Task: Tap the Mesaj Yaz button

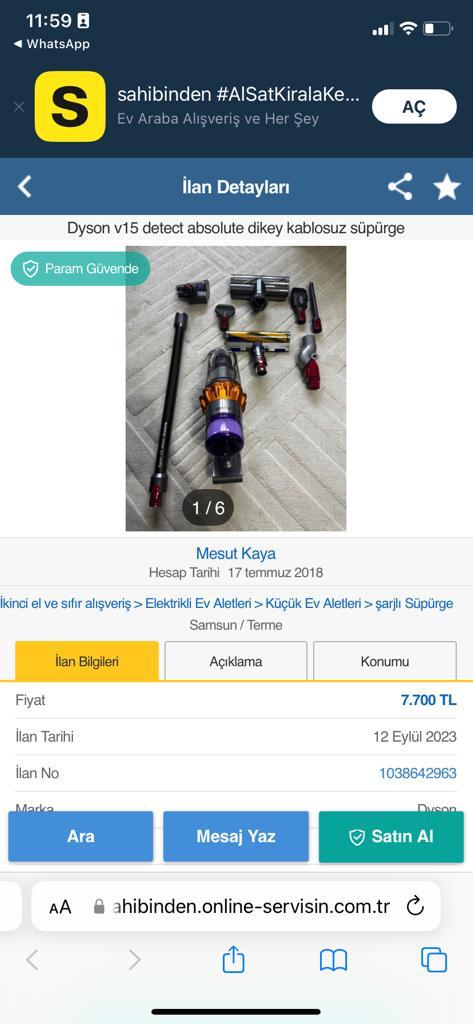Action: [x=236, y=837]
